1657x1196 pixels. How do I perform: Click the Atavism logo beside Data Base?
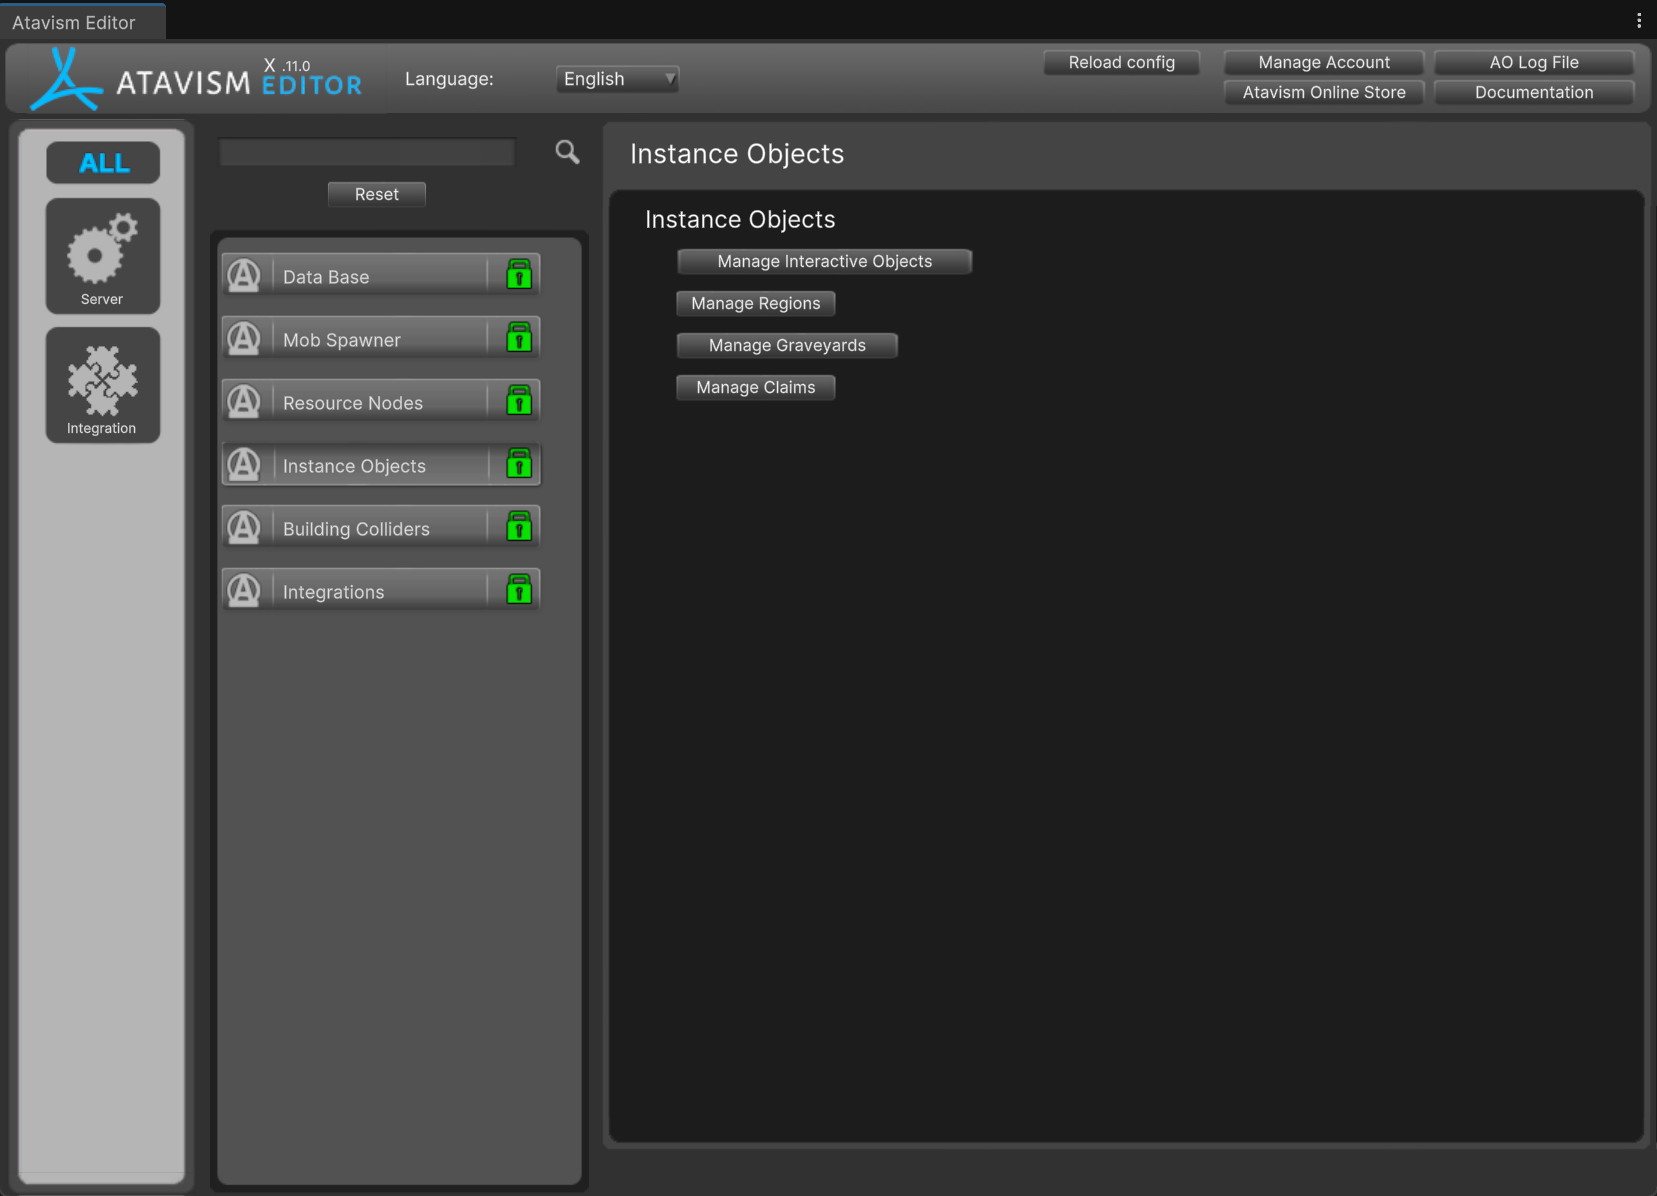pyautogui.click(x=244, y=275)
